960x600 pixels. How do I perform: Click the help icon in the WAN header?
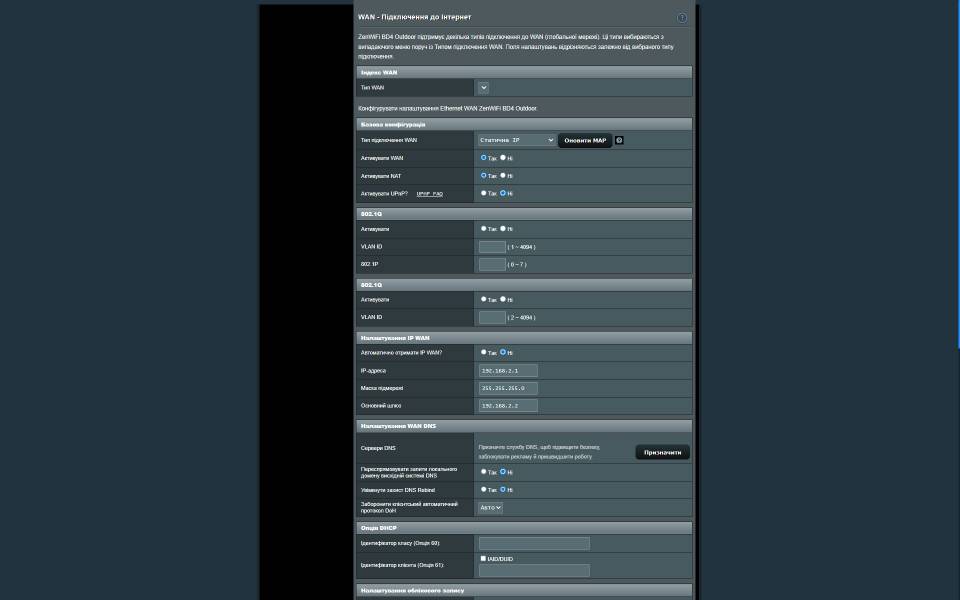click(682, 18)
